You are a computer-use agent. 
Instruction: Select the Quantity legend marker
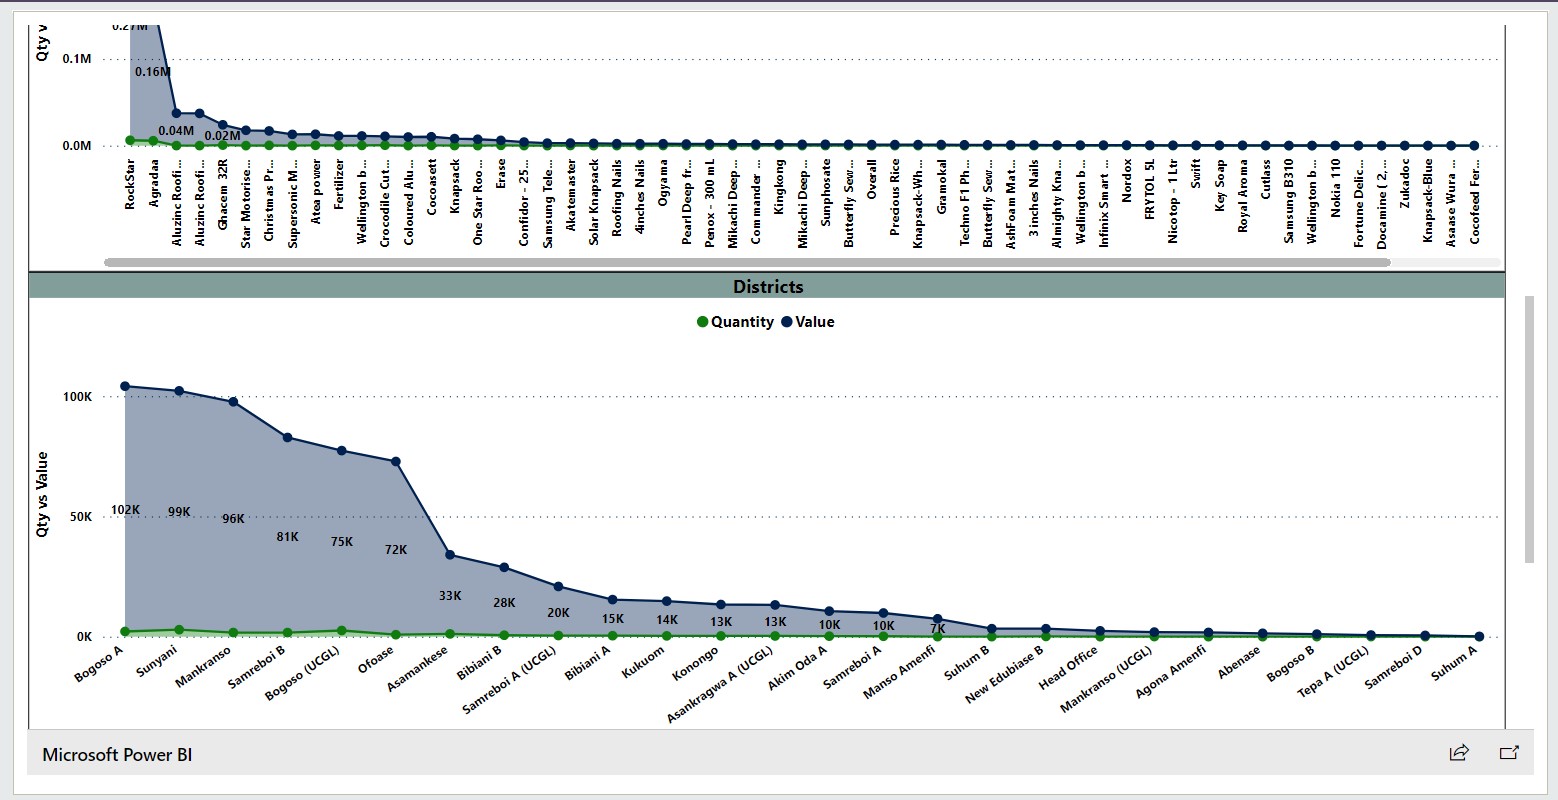pos(703,322)
